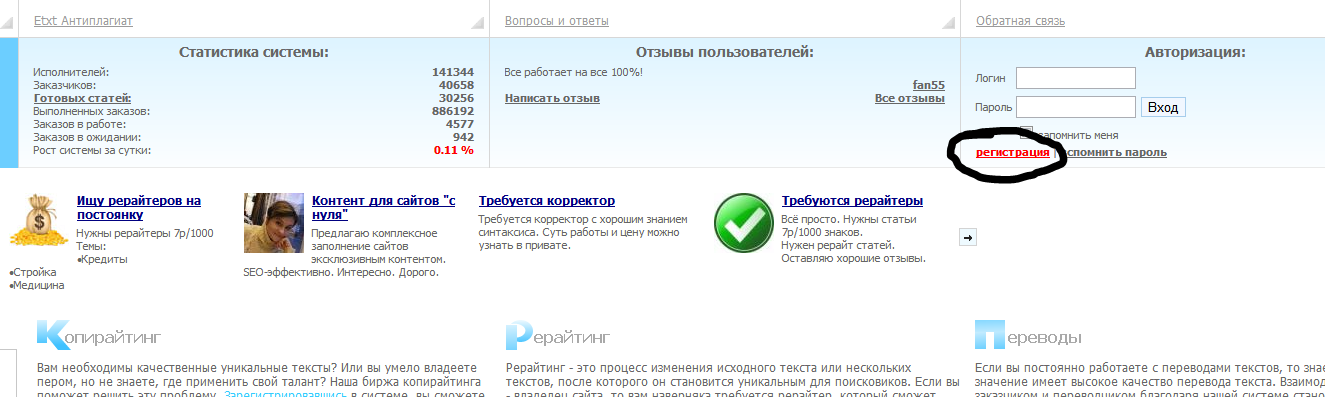Click the red регистрация link
Image resolution: width=1325 pixels, height=397 pixels.
tap(1013, 152)
